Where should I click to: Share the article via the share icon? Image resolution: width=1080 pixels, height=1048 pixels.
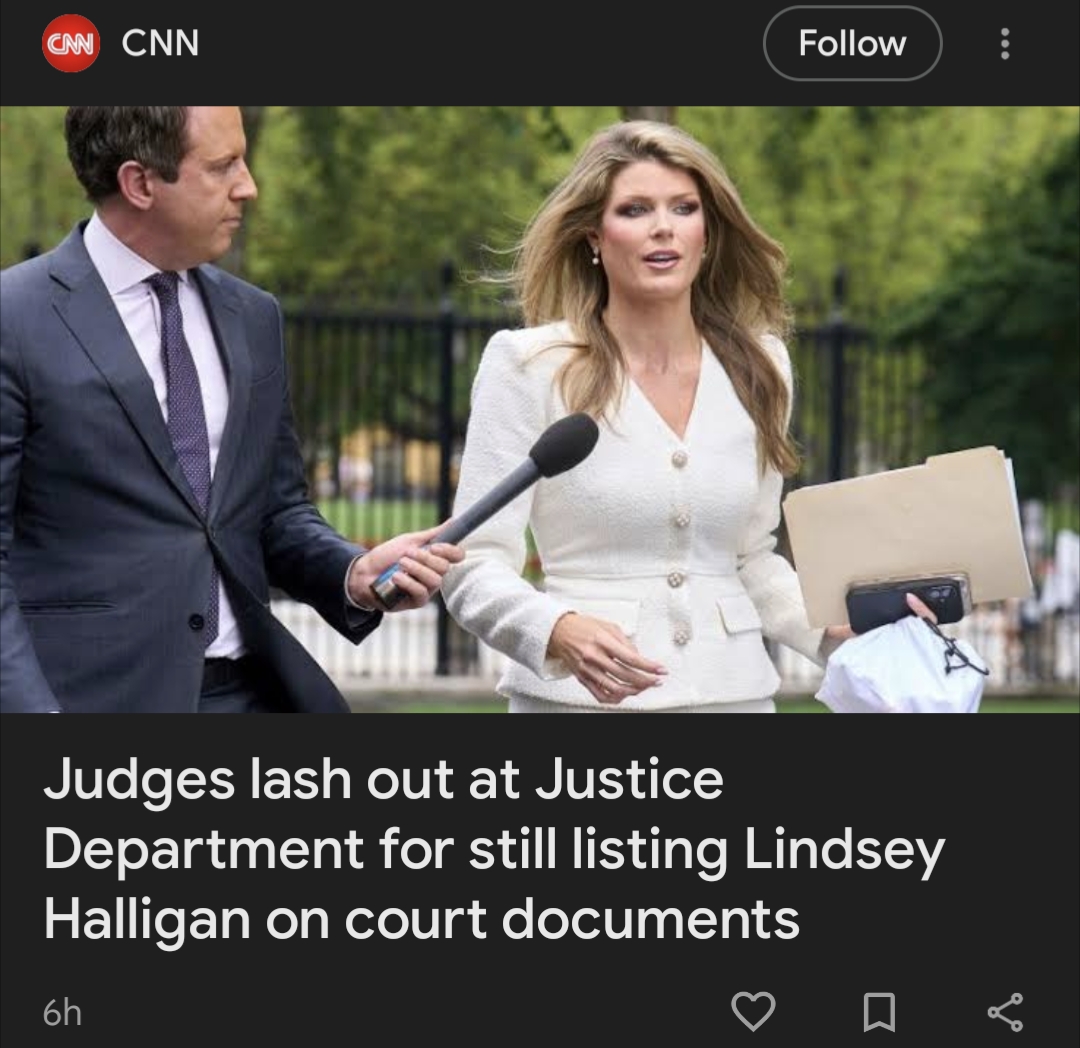[x=1005, y=1012]
